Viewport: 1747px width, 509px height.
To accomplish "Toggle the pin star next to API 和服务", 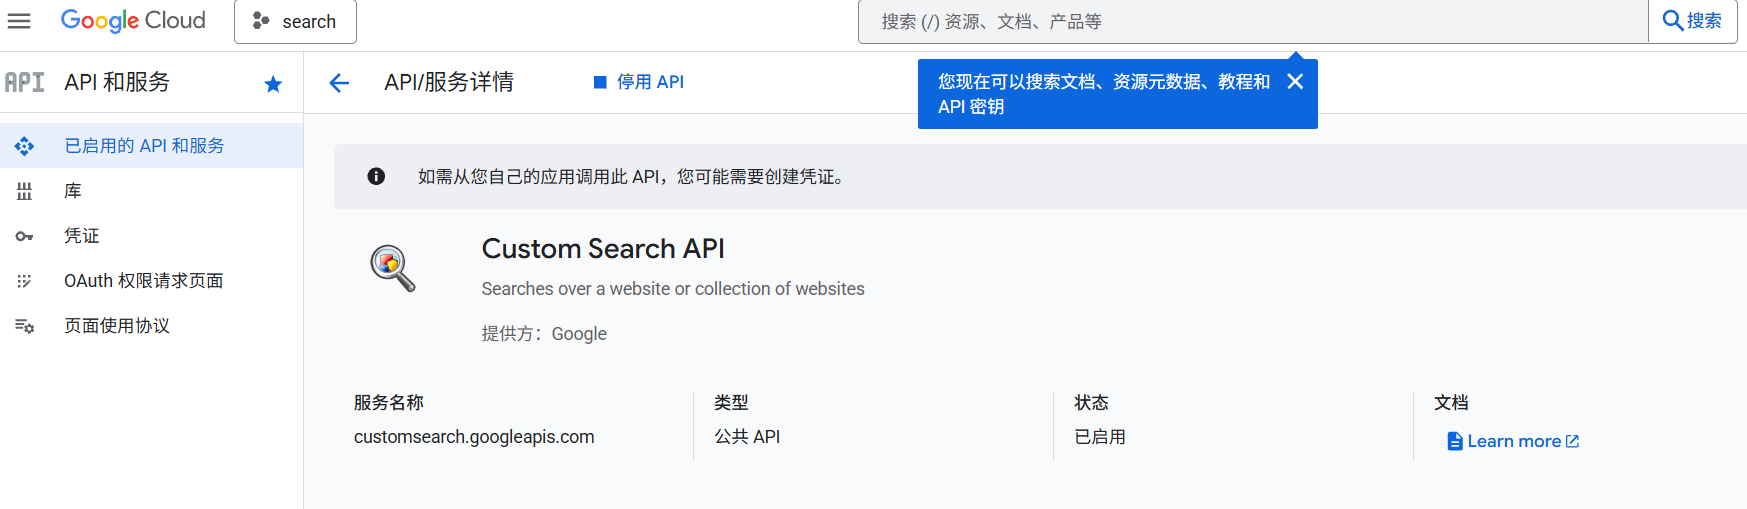I will pyautogui.click(x=273, y=84).
